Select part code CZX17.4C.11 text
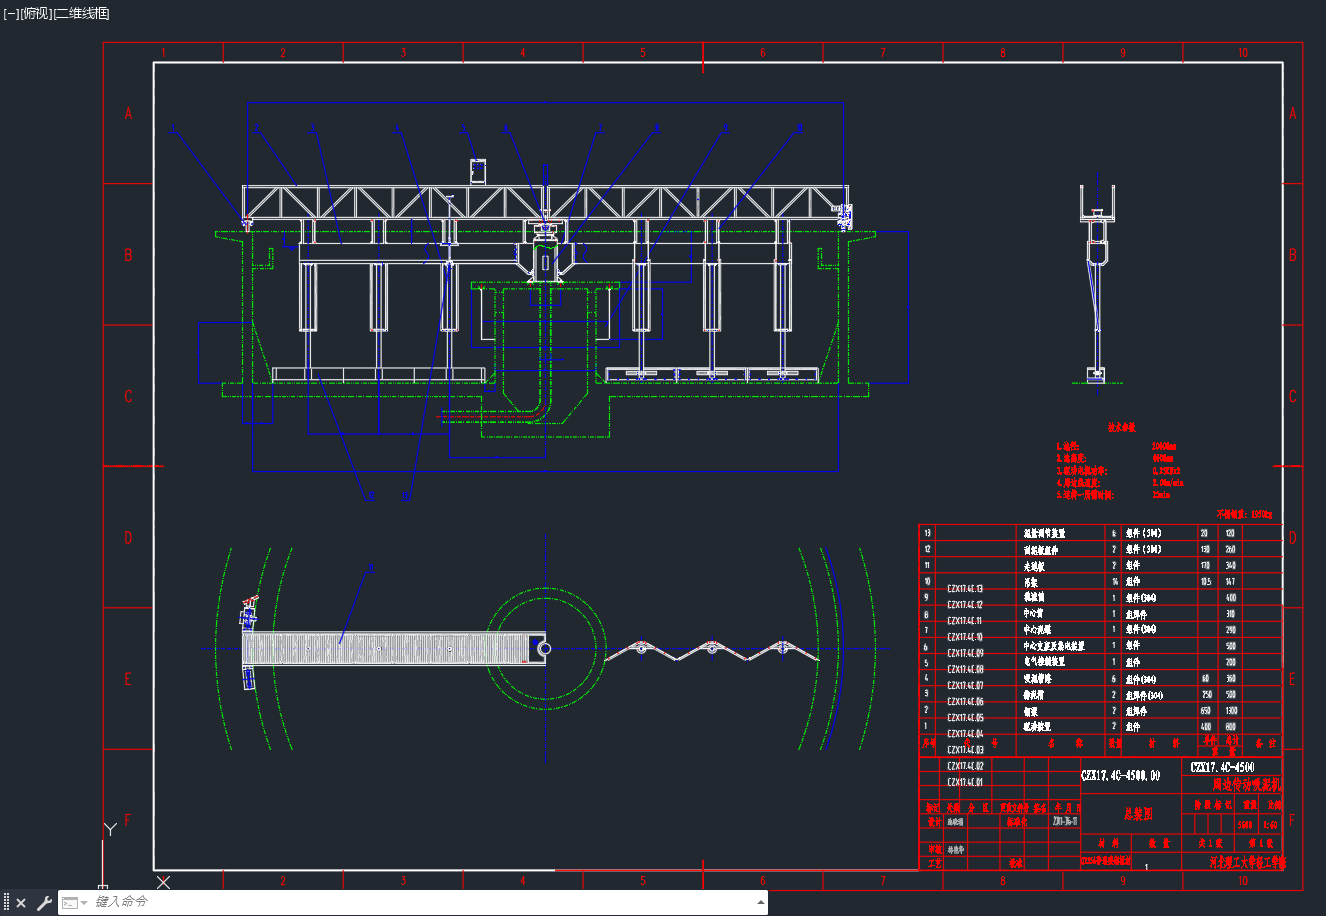1326x916 pixels. click(x=965, y=621)
